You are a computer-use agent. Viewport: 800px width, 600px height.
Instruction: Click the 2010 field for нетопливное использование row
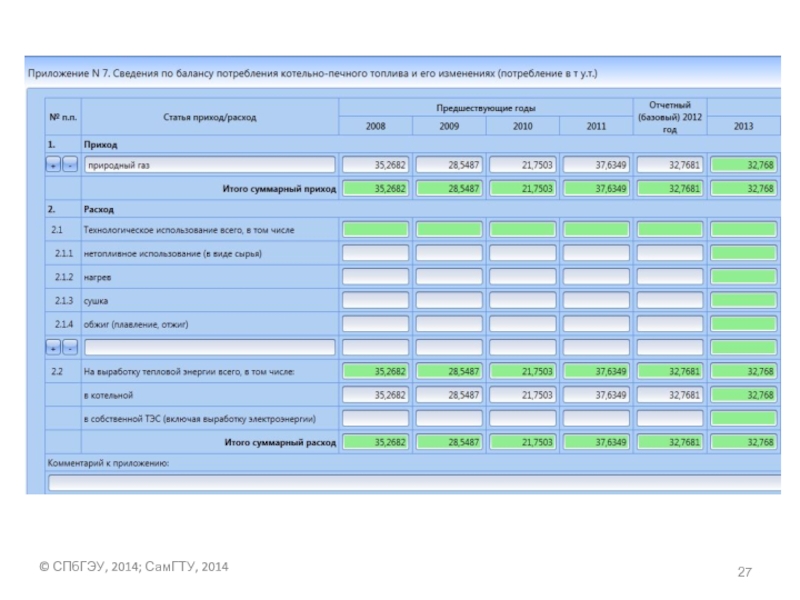coord(522,254)
